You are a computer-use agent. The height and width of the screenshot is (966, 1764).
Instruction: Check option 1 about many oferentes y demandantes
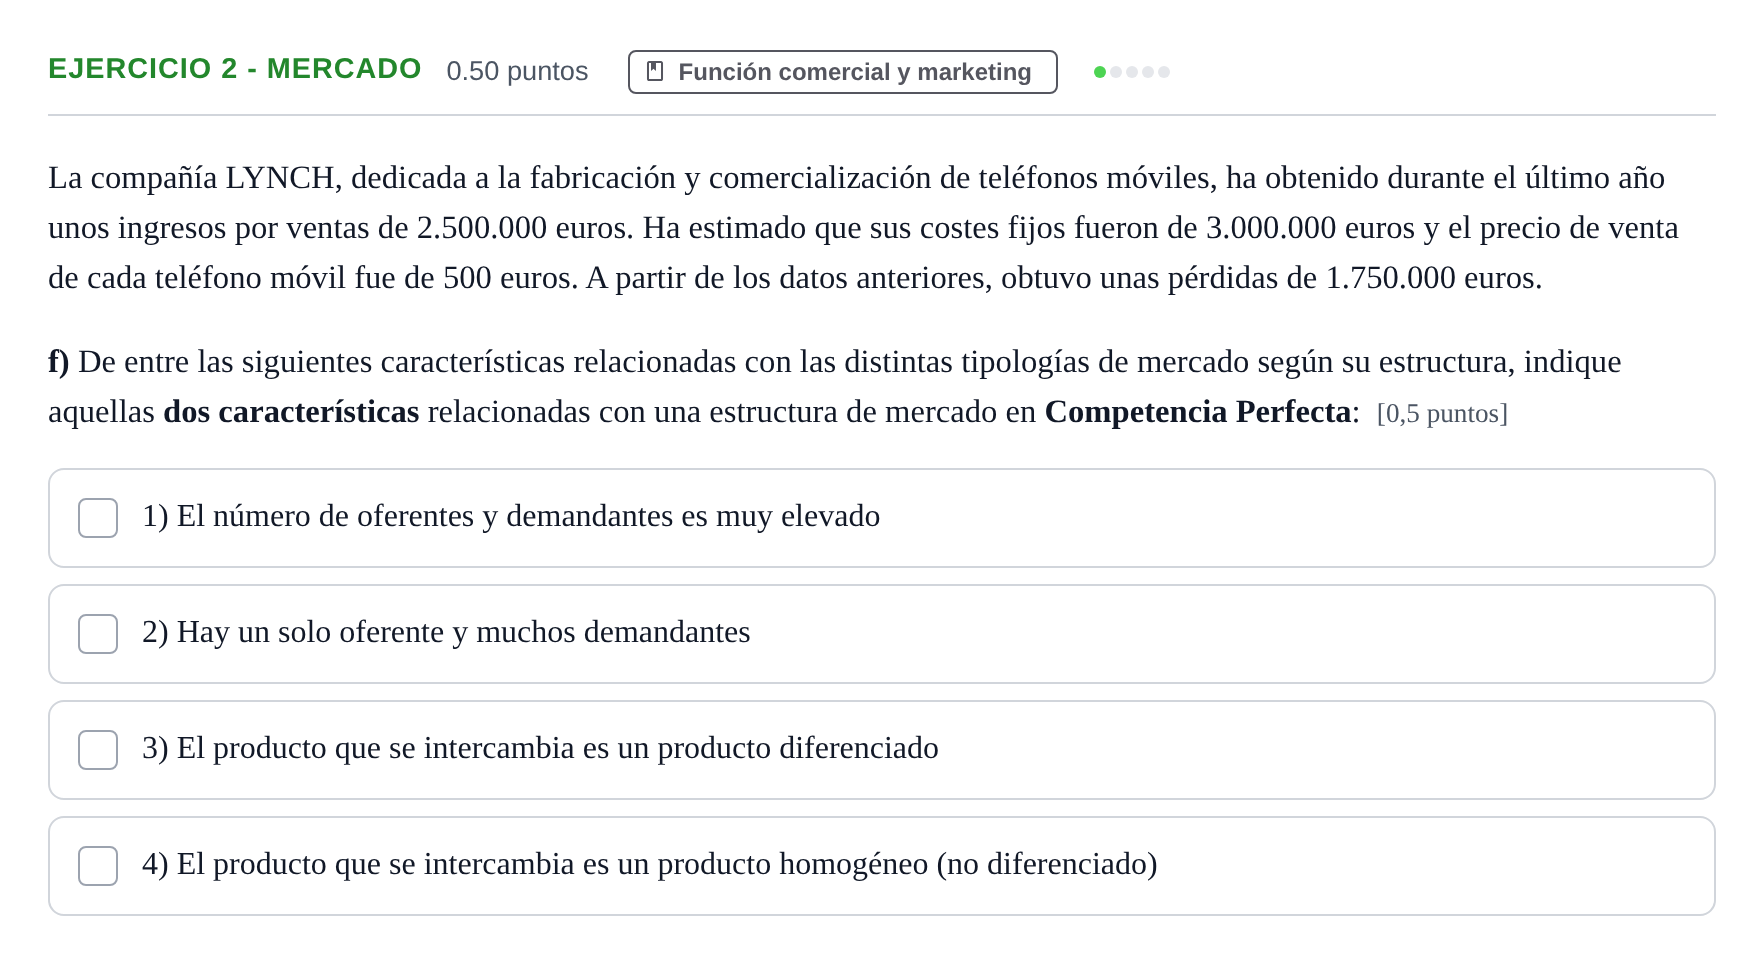[x=98, y=518]
